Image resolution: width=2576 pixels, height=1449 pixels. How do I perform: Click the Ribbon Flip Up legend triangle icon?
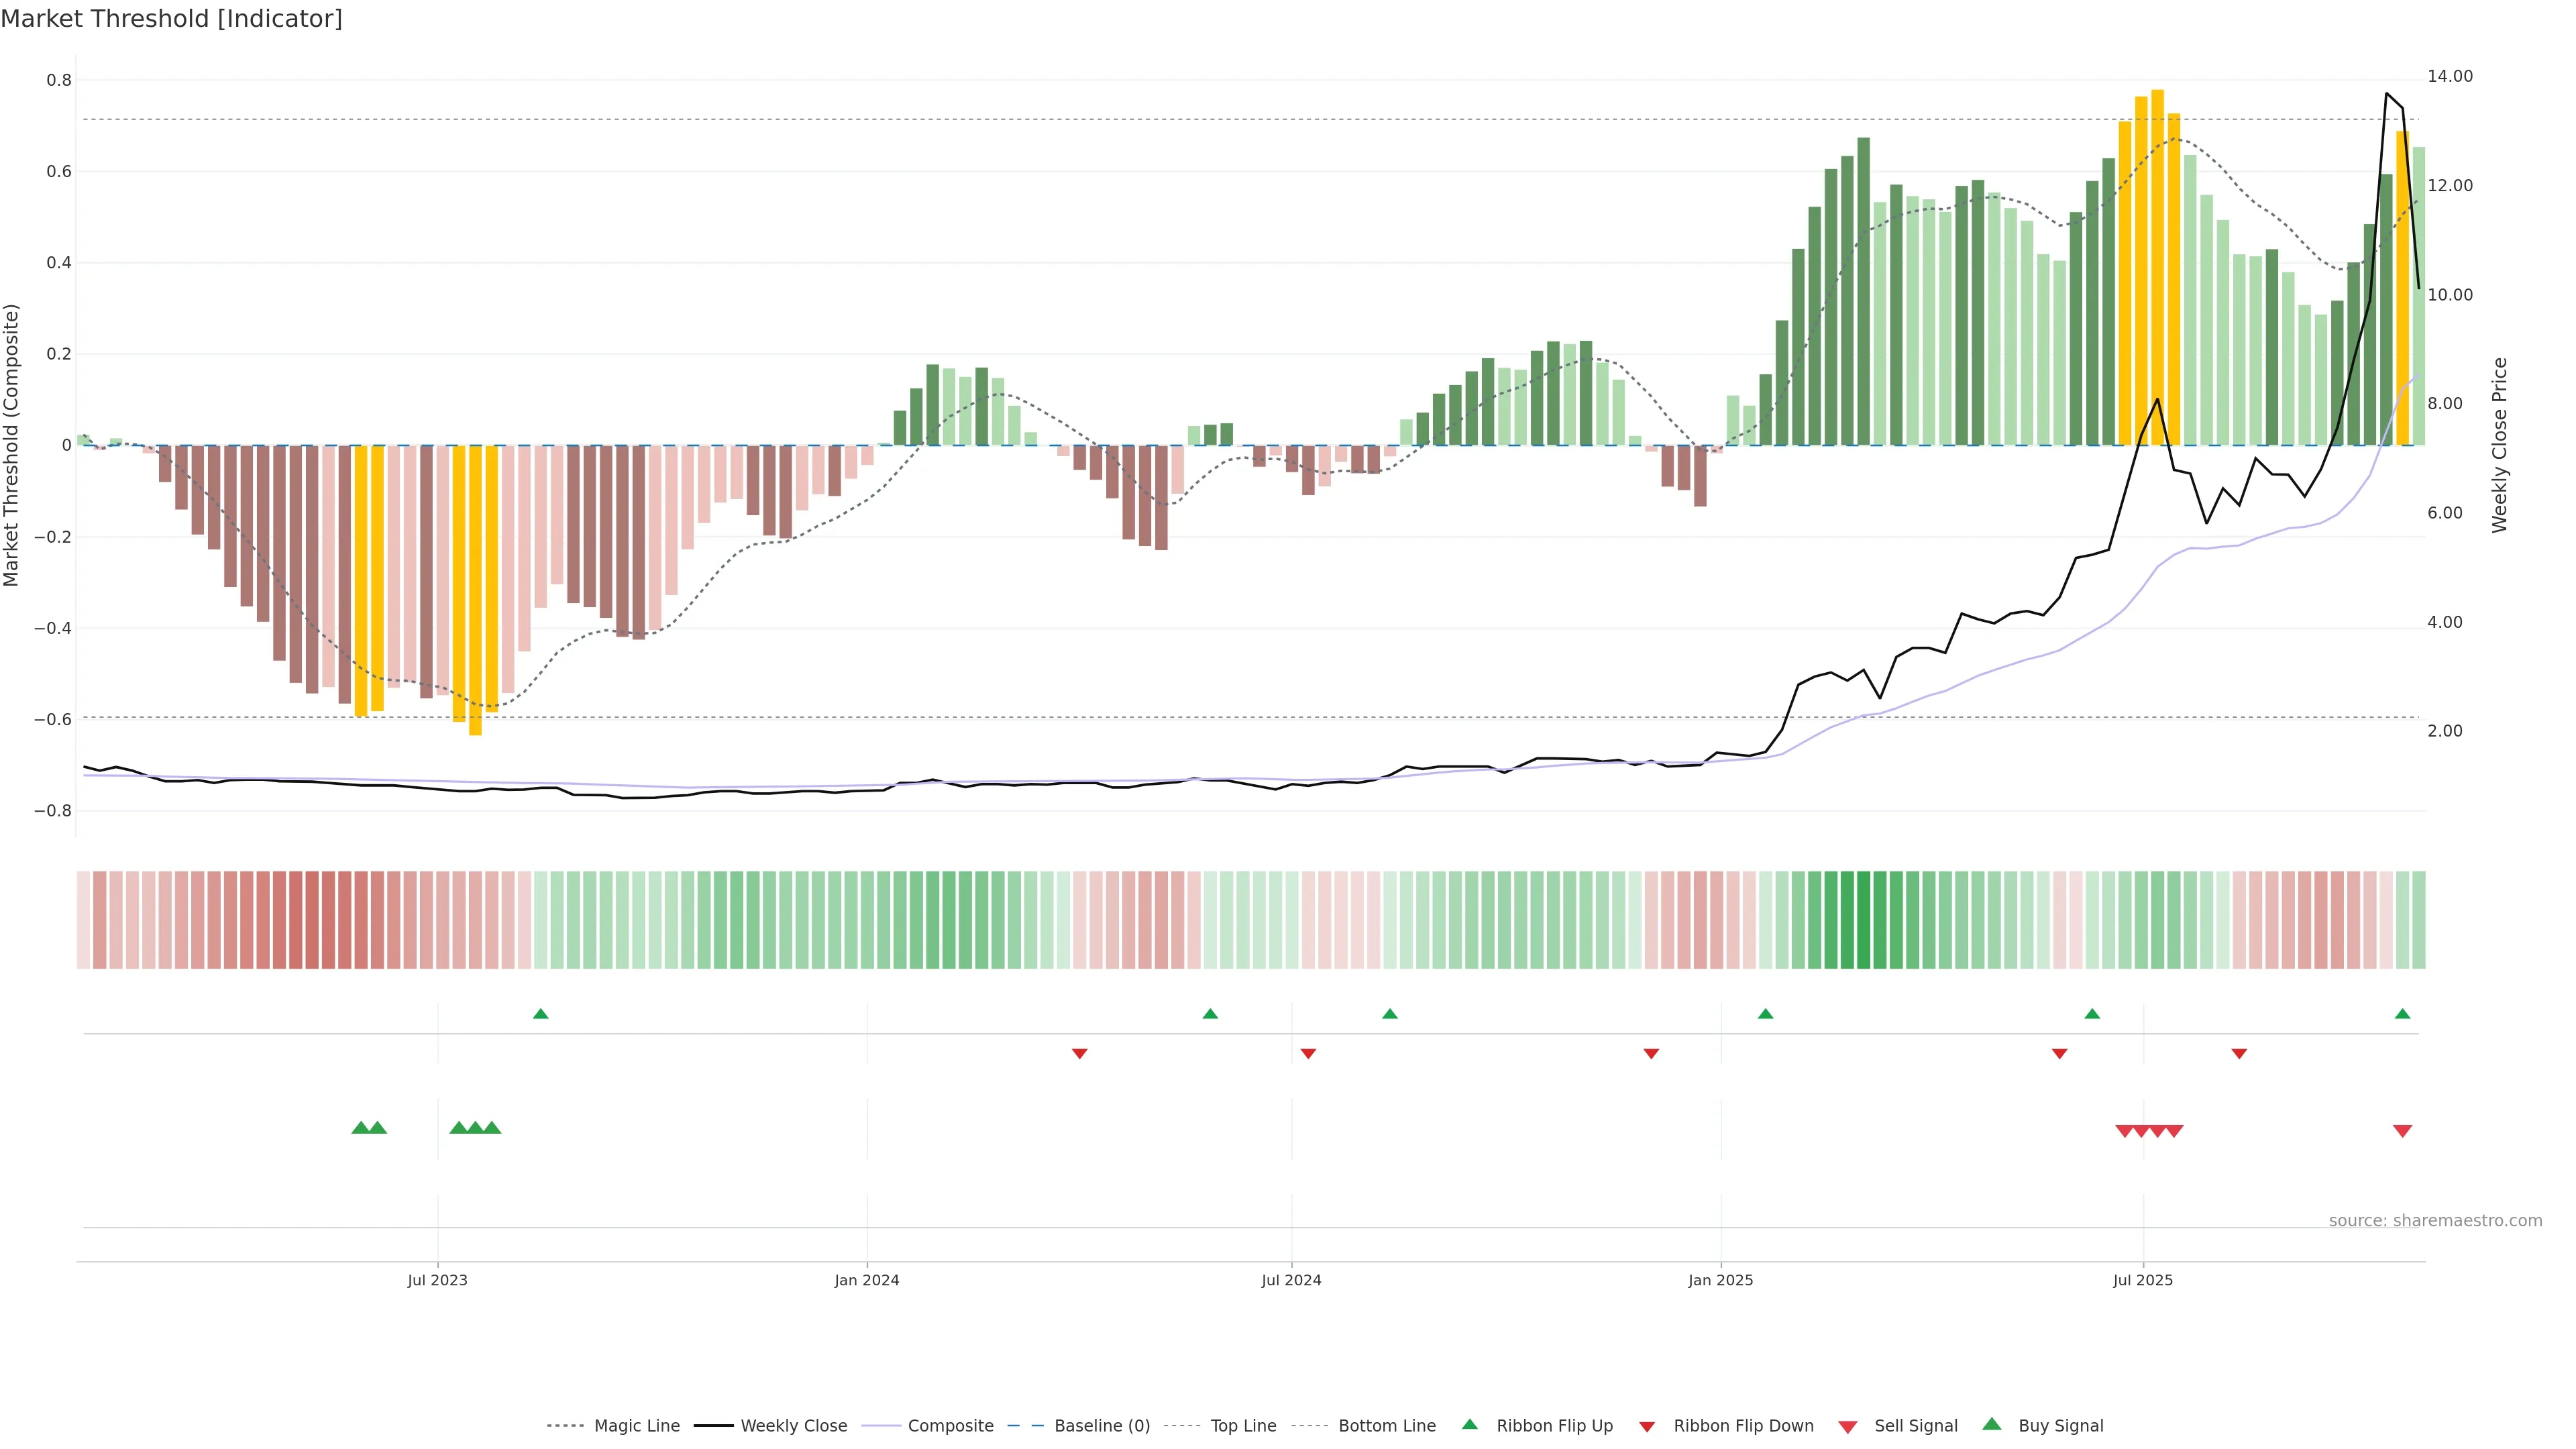point(1469,1424)
